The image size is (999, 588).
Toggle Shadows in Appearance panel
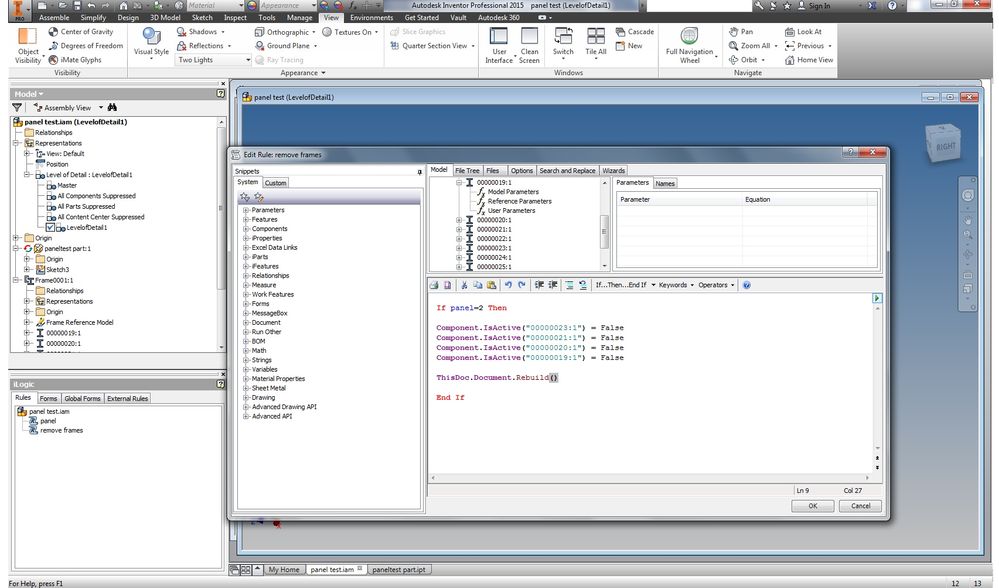click(x=200, y=32)
